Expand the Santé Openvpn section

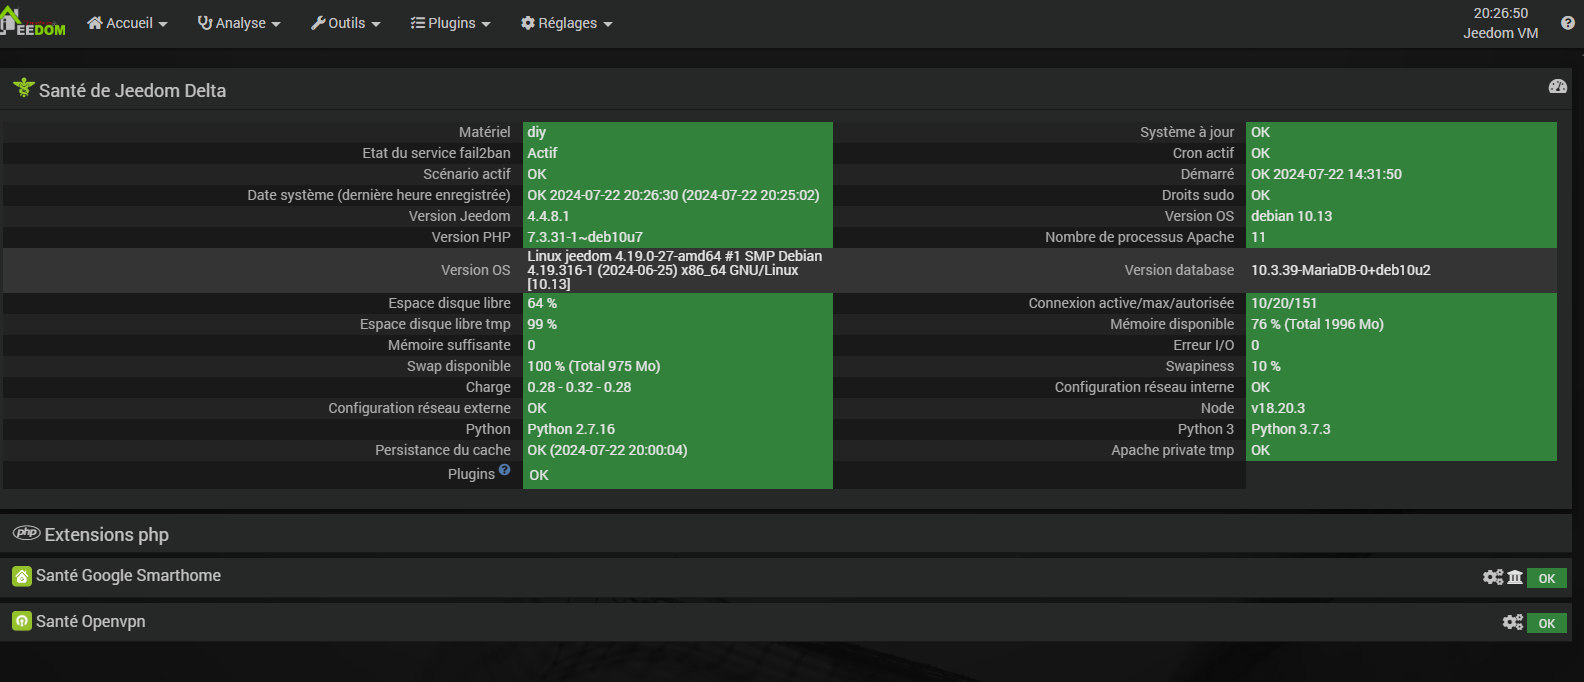(x=90, y=621)
